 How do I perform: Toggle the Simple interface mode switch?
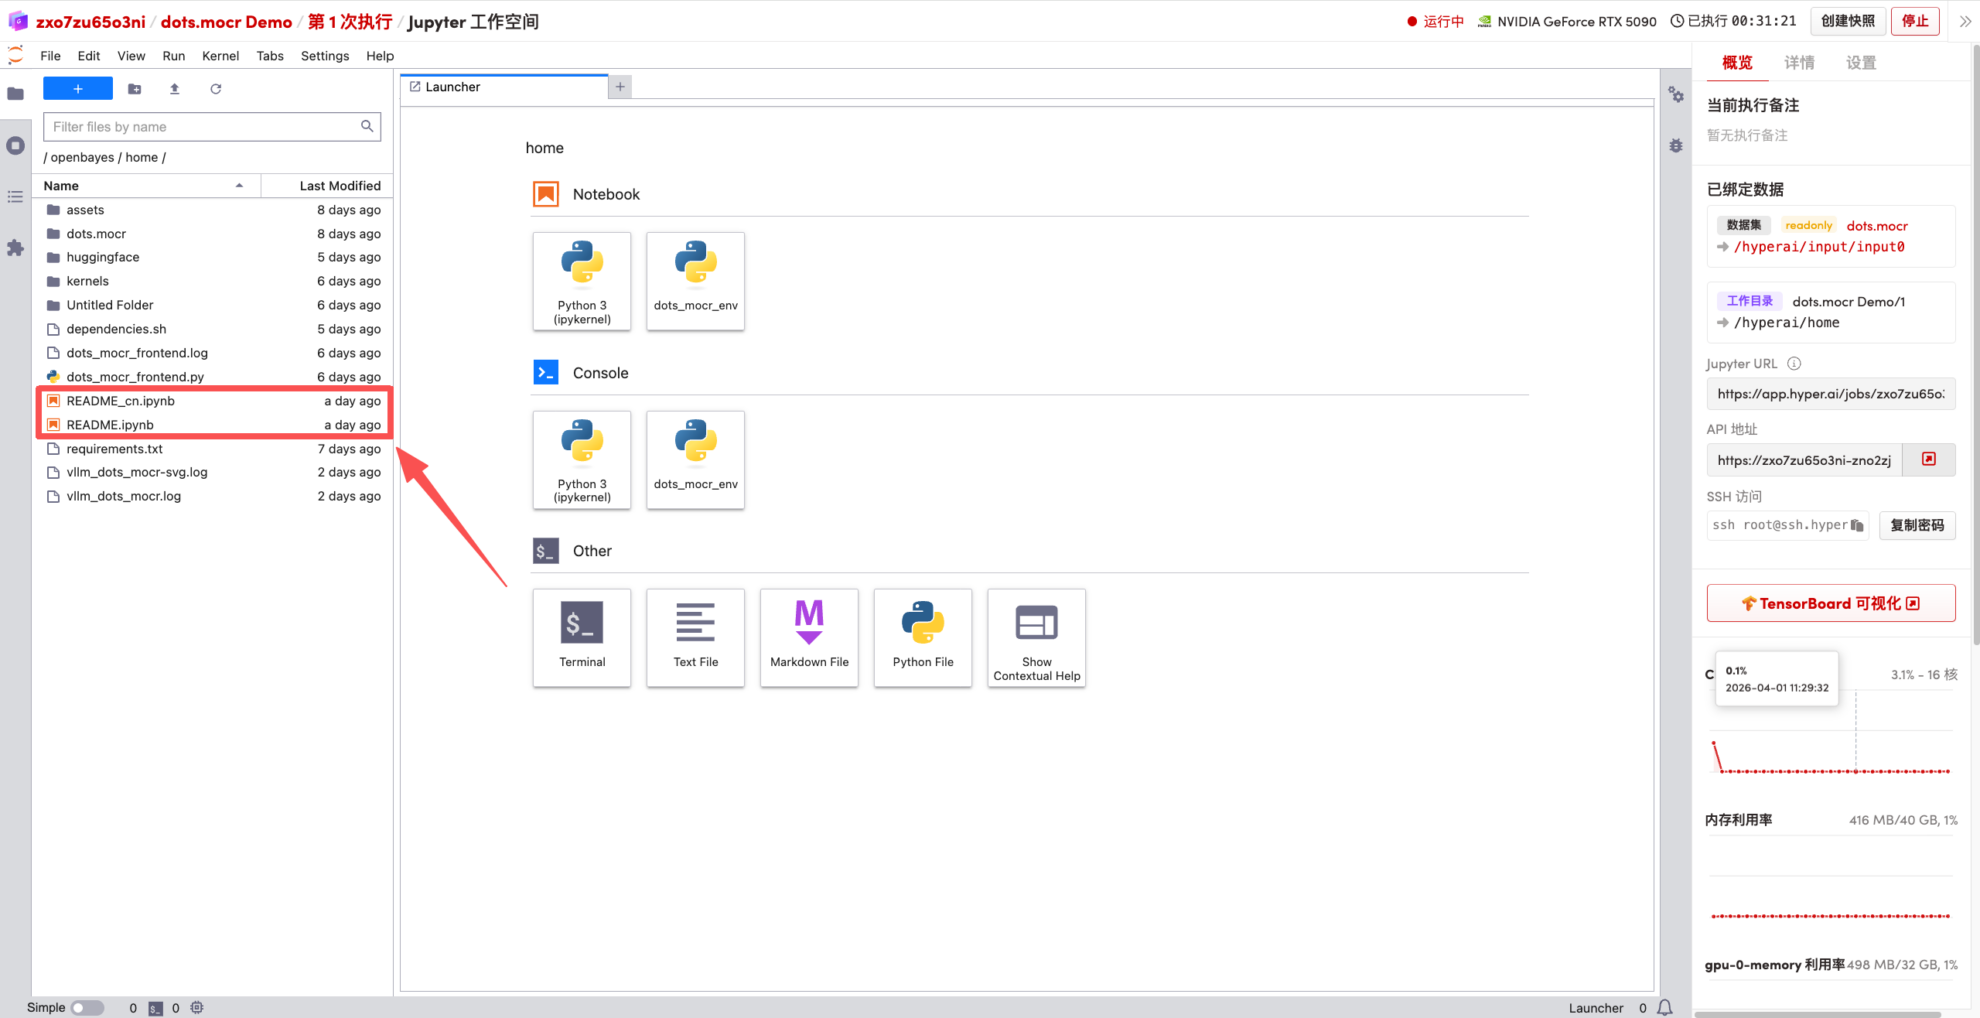pos(87,1007)
